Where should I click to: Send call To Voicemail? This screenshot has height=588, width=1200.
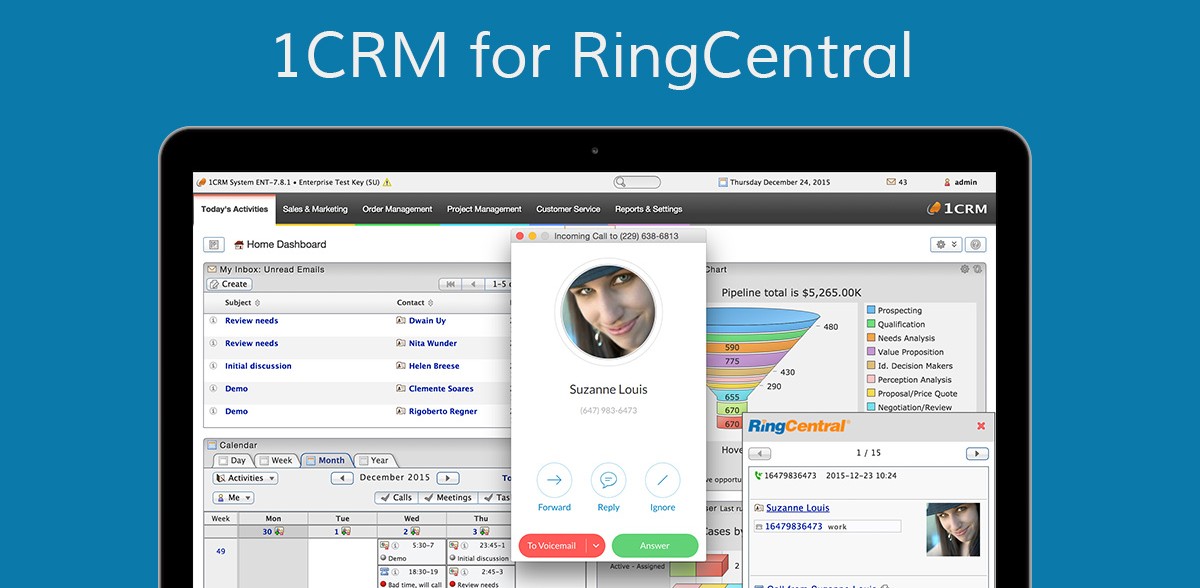pos(552,545)
